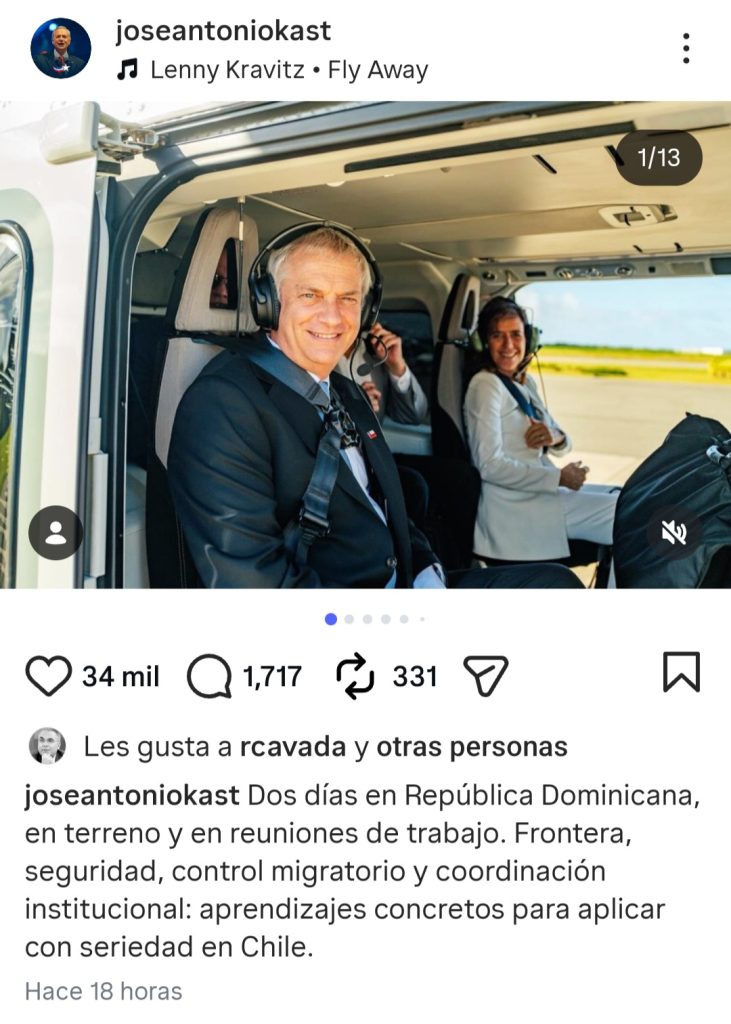Unmute the post audio
Image resolution: width=731 pixels, height=1024 pixels.
674,533
